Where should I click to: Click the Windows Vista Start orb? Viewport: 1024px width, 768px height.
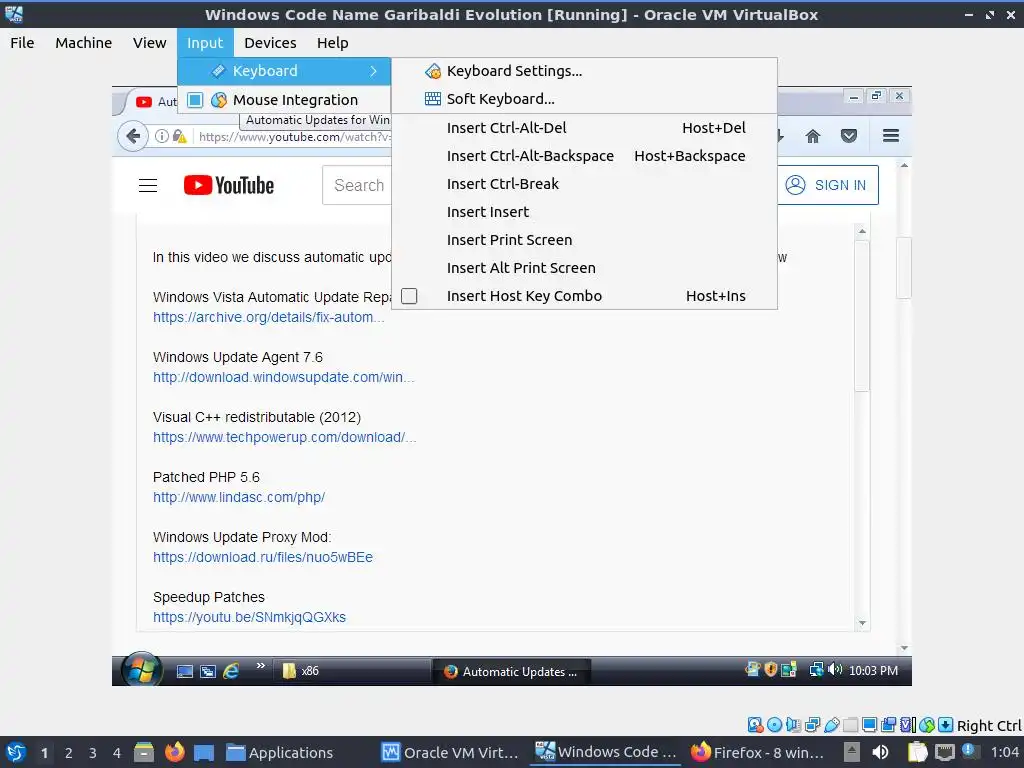pyautogui.click(x=142, y=670)
